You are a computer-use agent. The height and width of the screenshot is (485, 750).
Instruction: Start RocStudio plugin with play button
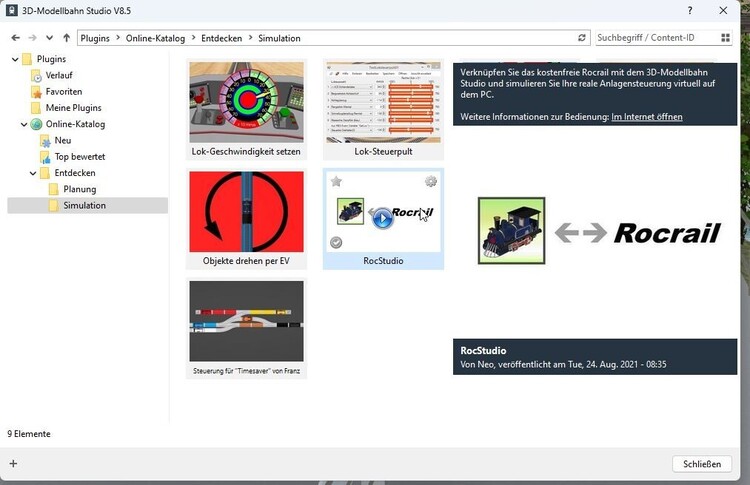pos(382,219)
